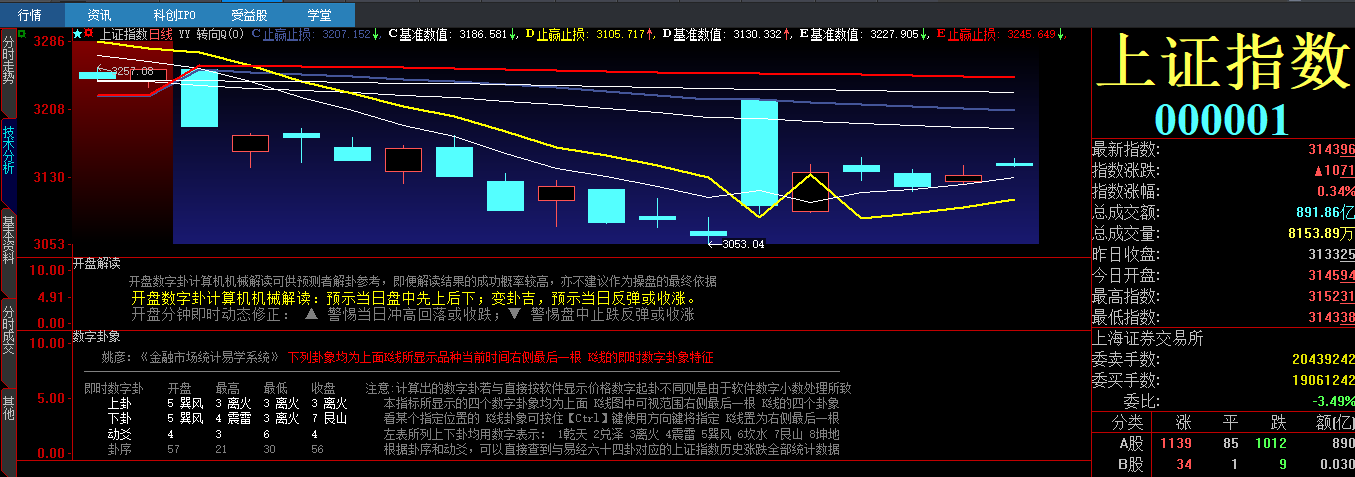Click the red up arrow after 3130.332
The height and width of the screenshot is (477, 1355).
[x=788, y=34]
